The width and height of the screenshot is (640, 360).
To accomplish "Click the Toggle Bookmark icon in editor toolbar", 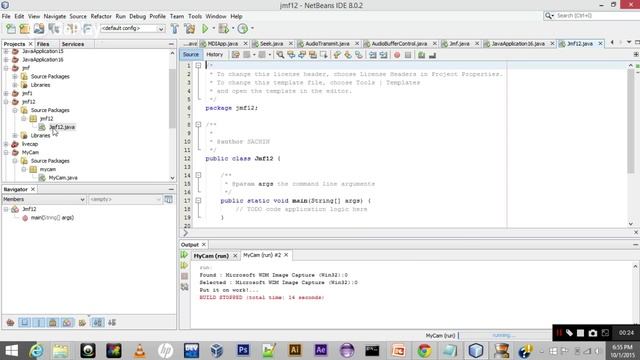I will click(359, 55).
